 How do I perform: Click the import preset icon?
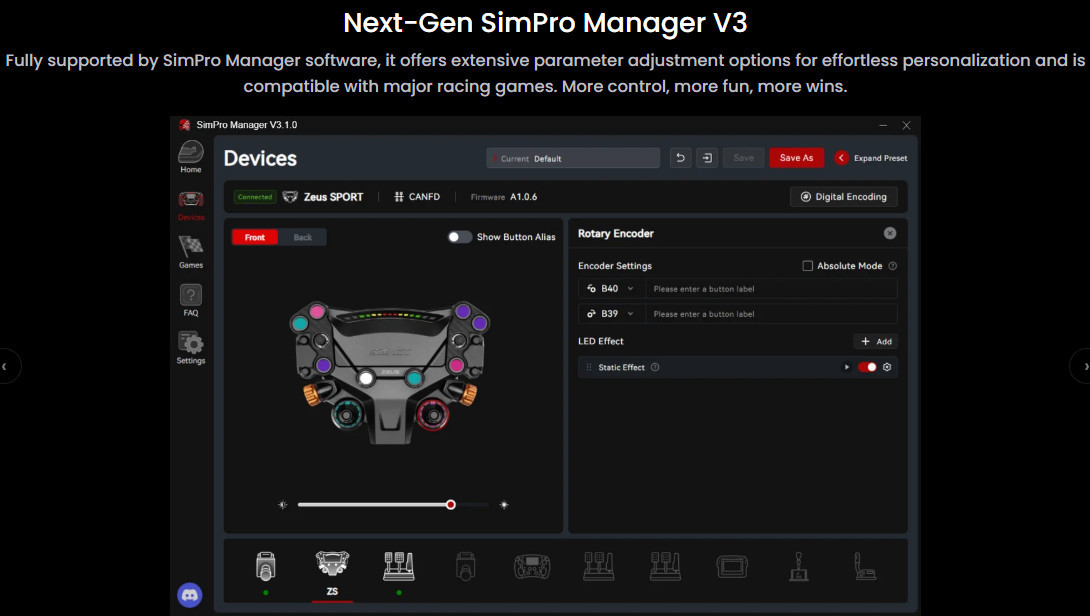pos(707,158)
